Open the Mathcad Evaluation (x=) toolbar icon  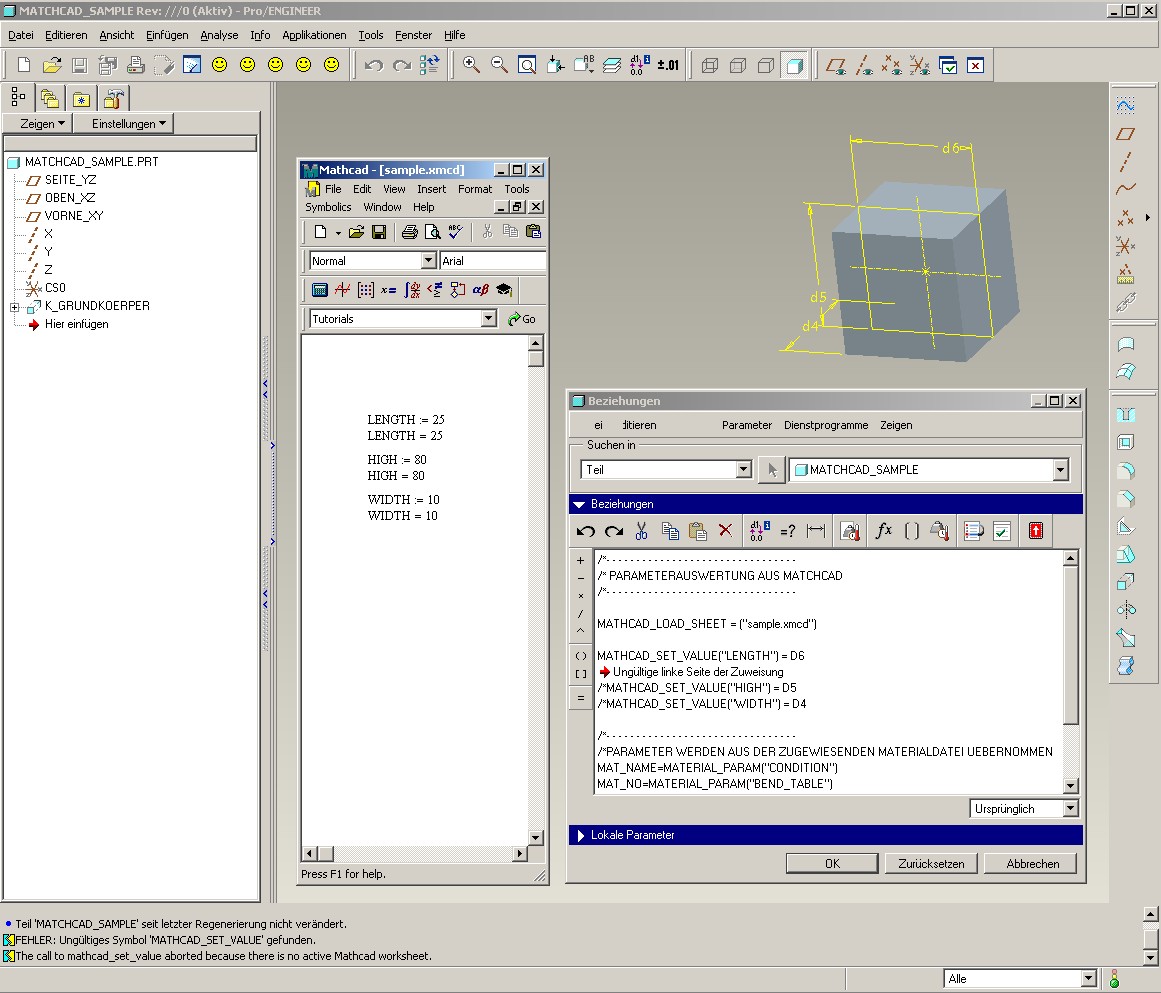[x=389, y=290]
